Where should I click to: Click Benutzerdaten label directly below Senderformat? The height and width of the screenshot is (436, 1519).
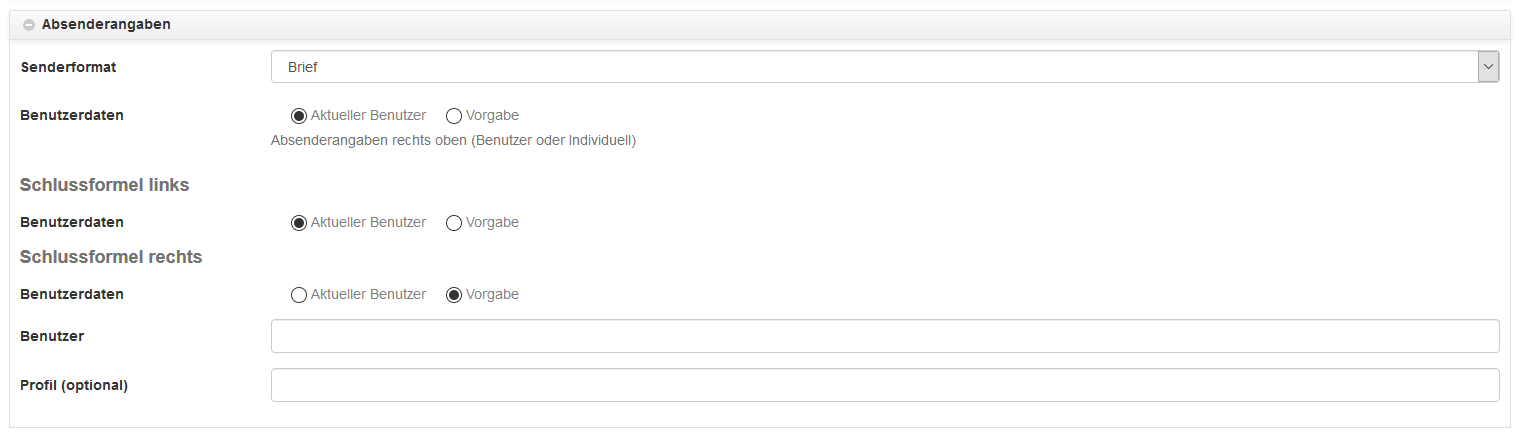72,115
